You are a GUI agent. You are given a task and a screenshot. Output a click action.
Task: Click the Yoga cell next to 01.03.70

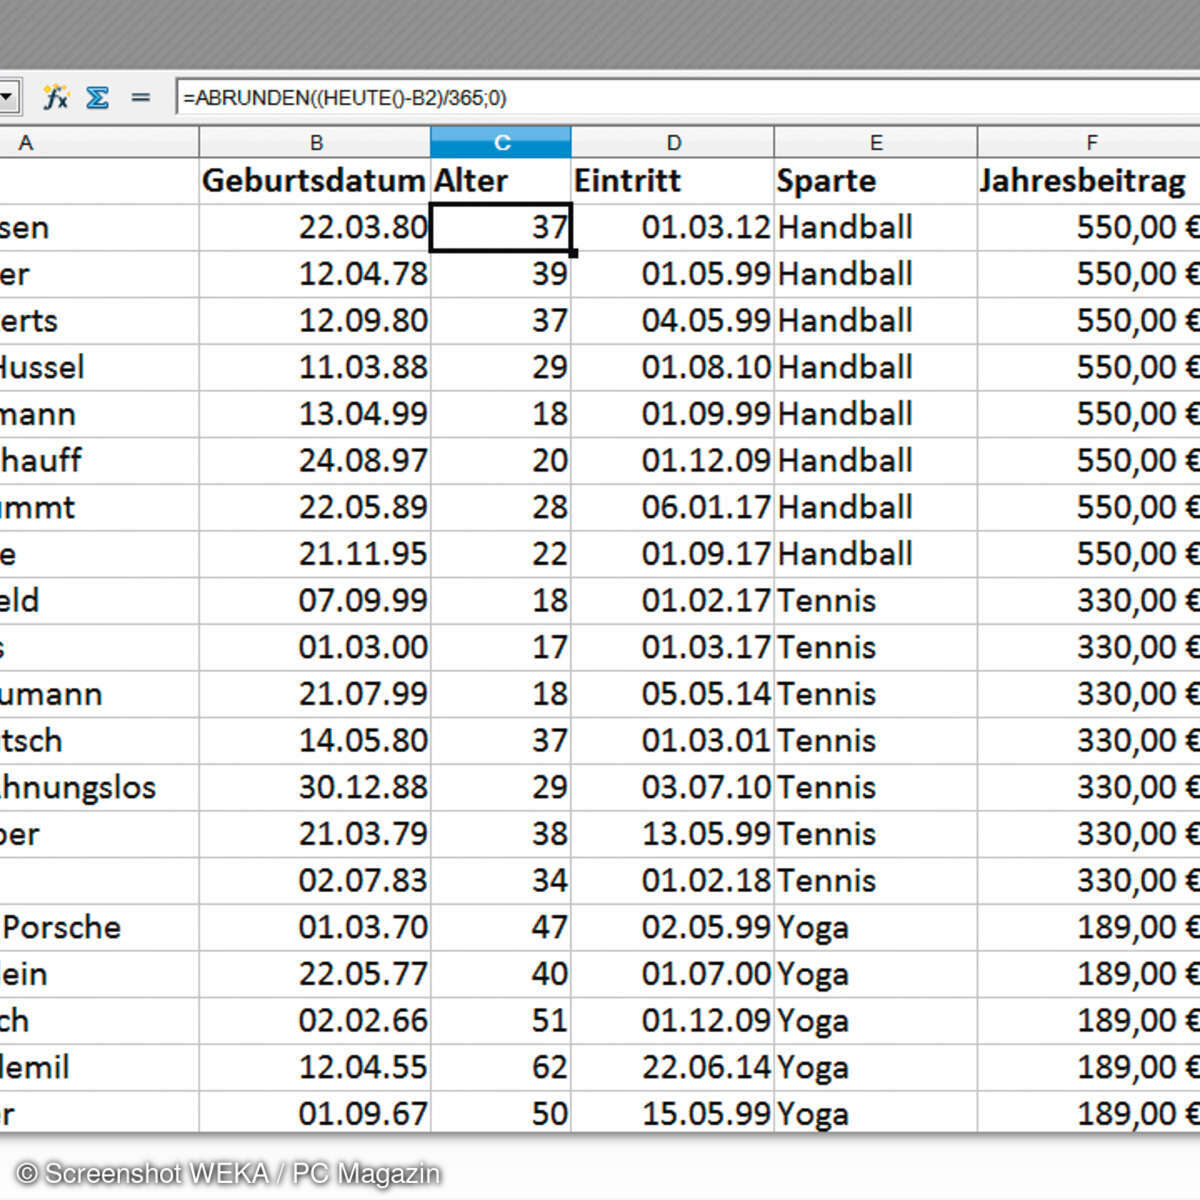(815, 927)
